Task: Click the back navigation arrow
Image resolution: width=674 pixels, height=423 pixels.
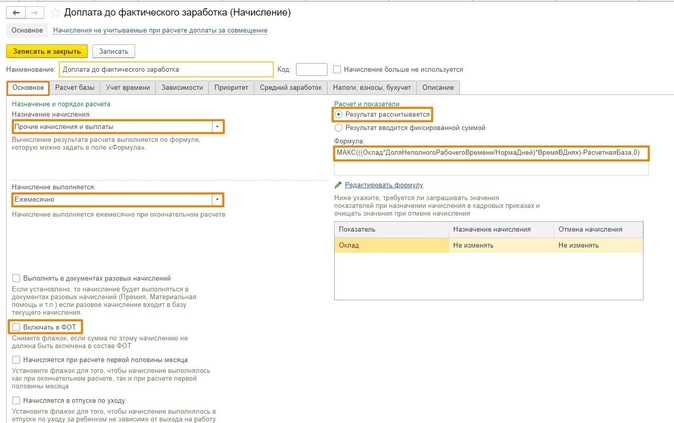Action: click(16, 12)
